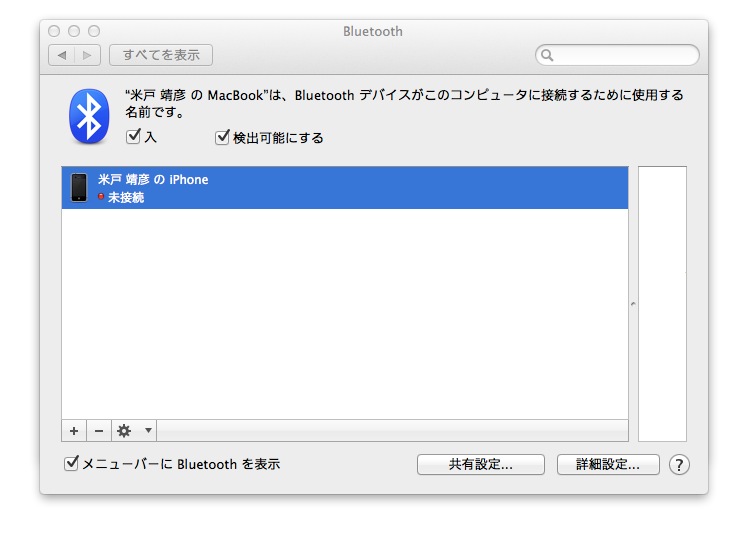Image resolution: width=748 pixels, height=554 pixels.
Task: Click the split view divider handle
Action: [633, 303]
